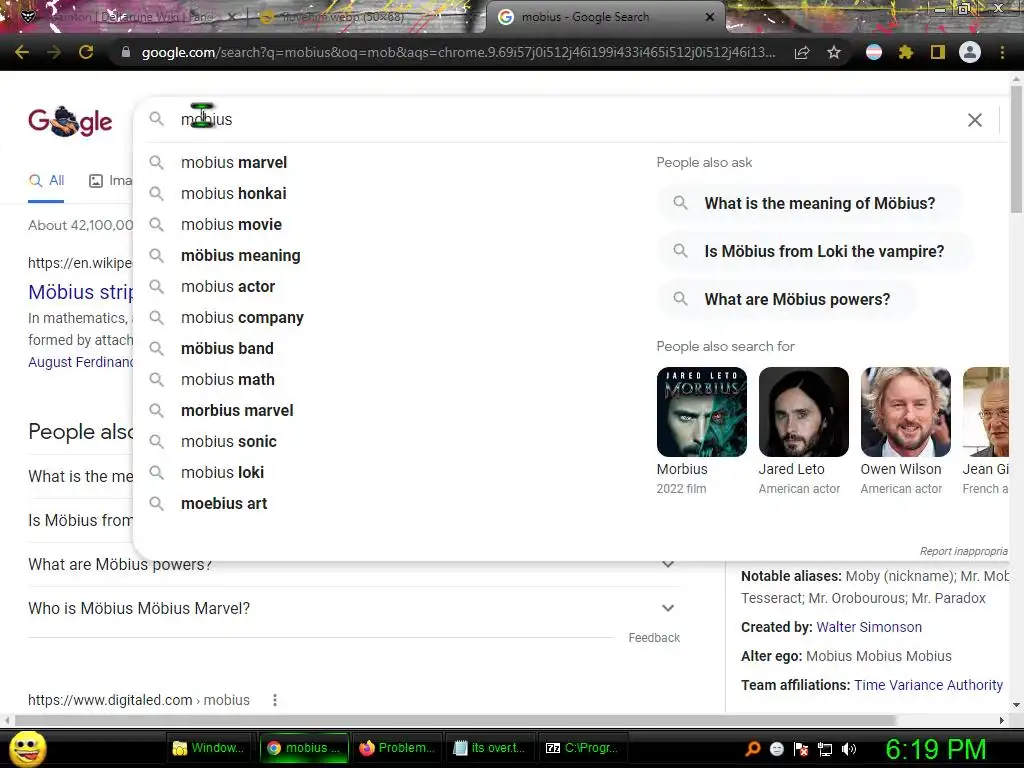Open the its over.t... taskbar item
Image resolution: width=1024 pixels, height=768 pixels.
[x=489, y=748]
